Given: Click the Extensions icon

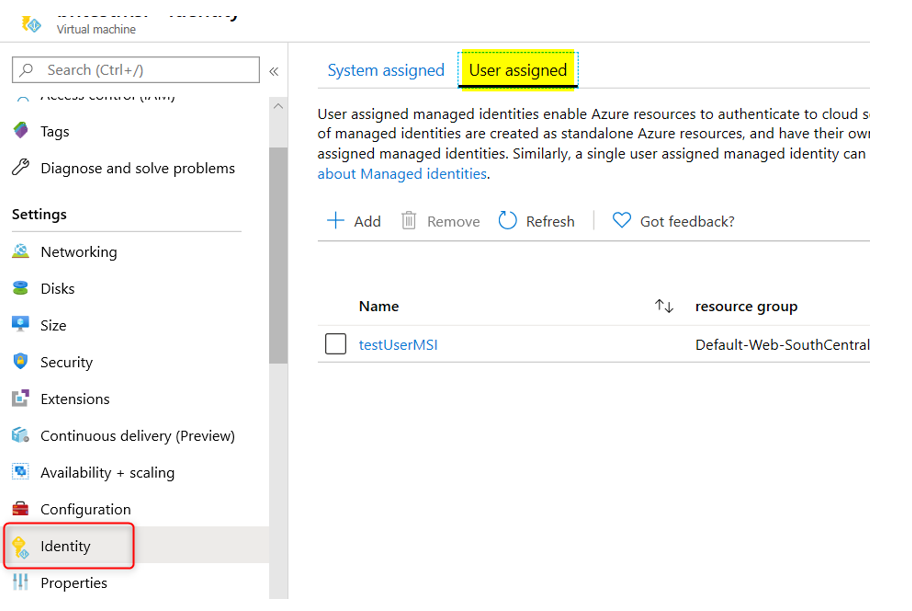Looking at the screenshot, I should 21,399.
